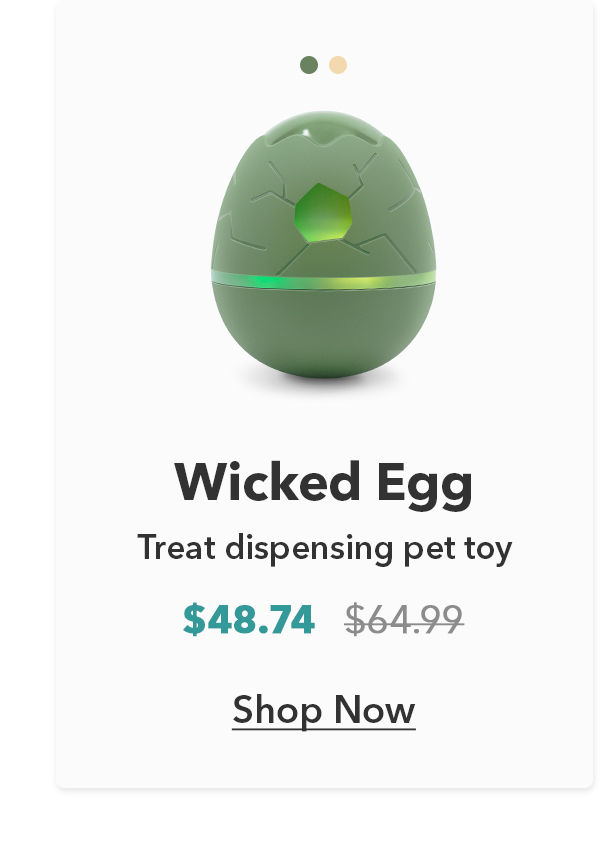Click the glowing hexagon window on the egg
This screenshot has height=843, width=600.
pos(323,212)
